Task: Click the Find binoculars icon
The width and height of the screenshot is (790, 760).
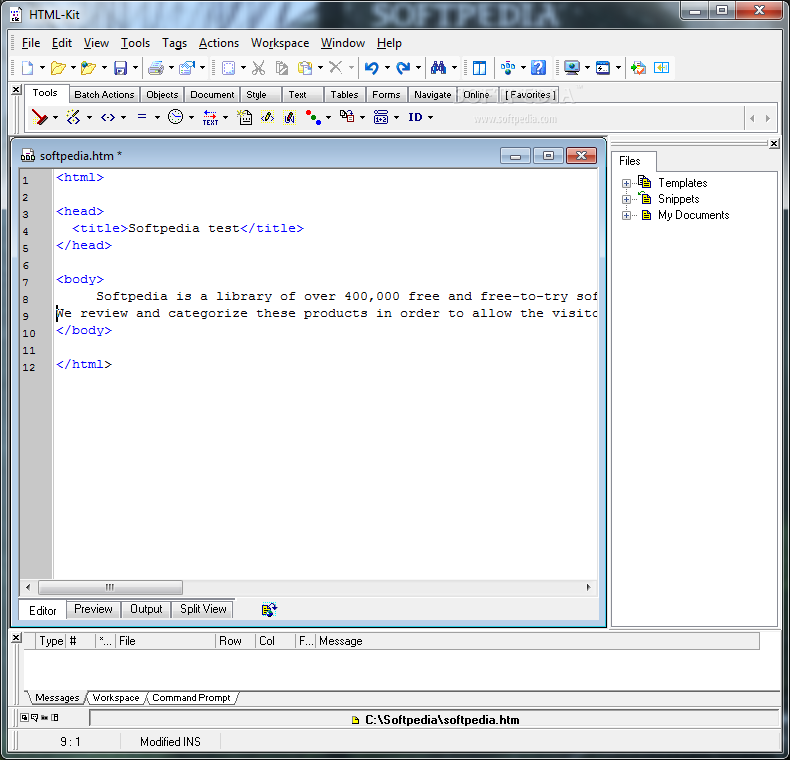Action: 438,68
